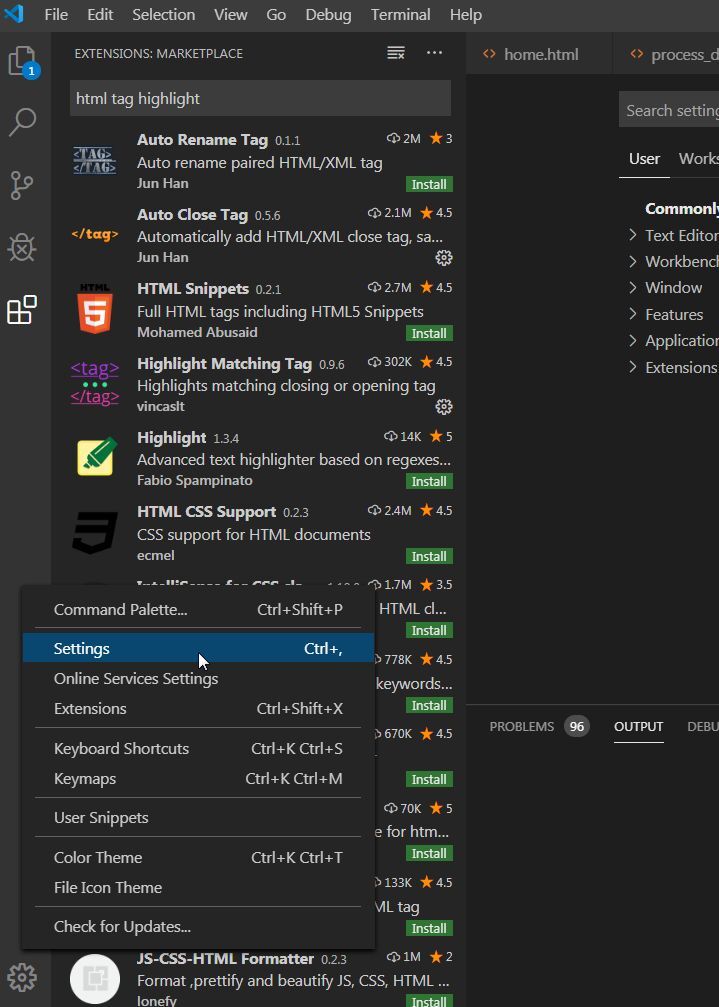Click the 96 problems count badge
The image size is (719, 1007).
click(577, 726)
